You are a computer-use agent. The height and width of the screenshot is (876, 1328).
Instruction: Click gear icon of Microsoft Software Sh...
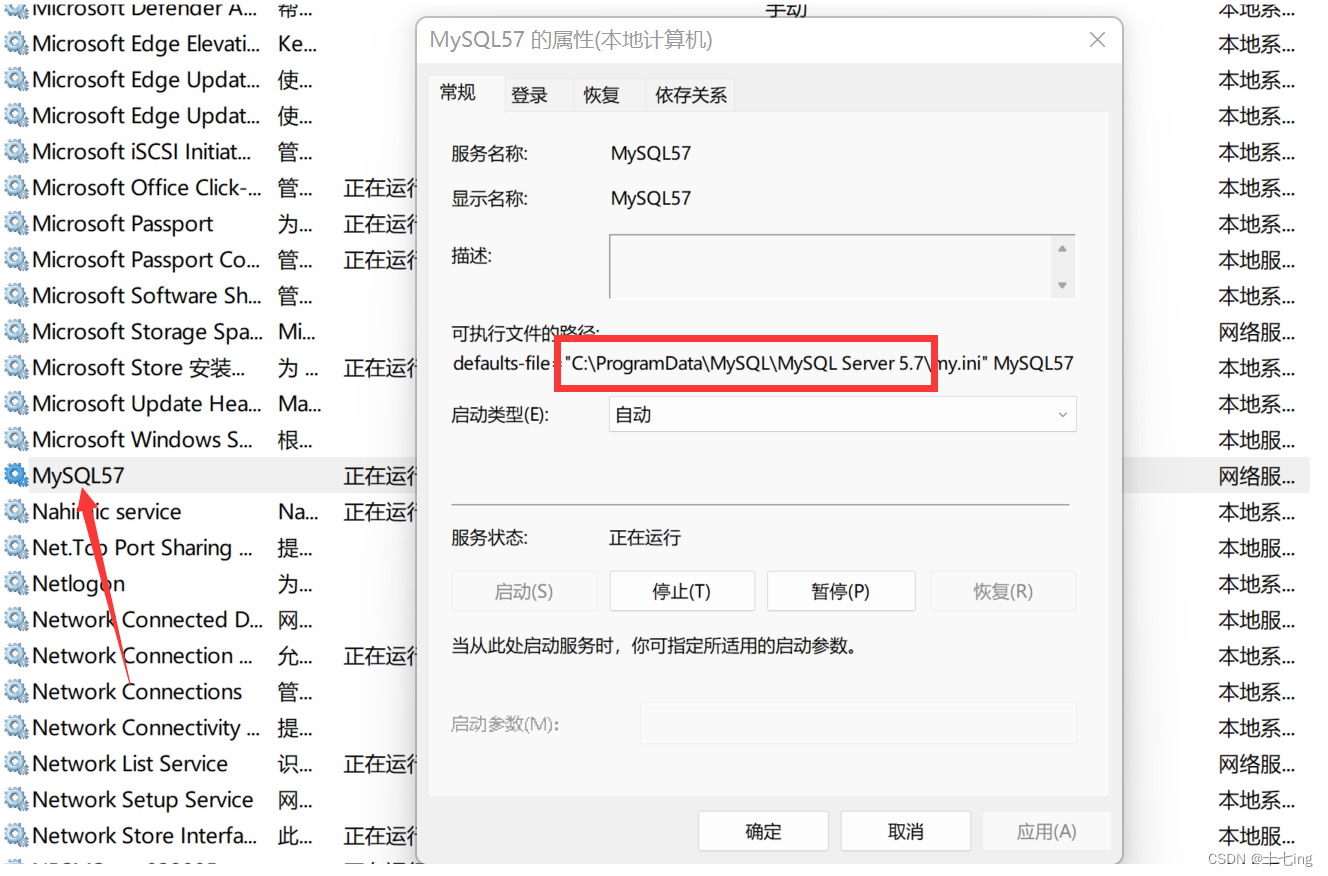[16, 296]
